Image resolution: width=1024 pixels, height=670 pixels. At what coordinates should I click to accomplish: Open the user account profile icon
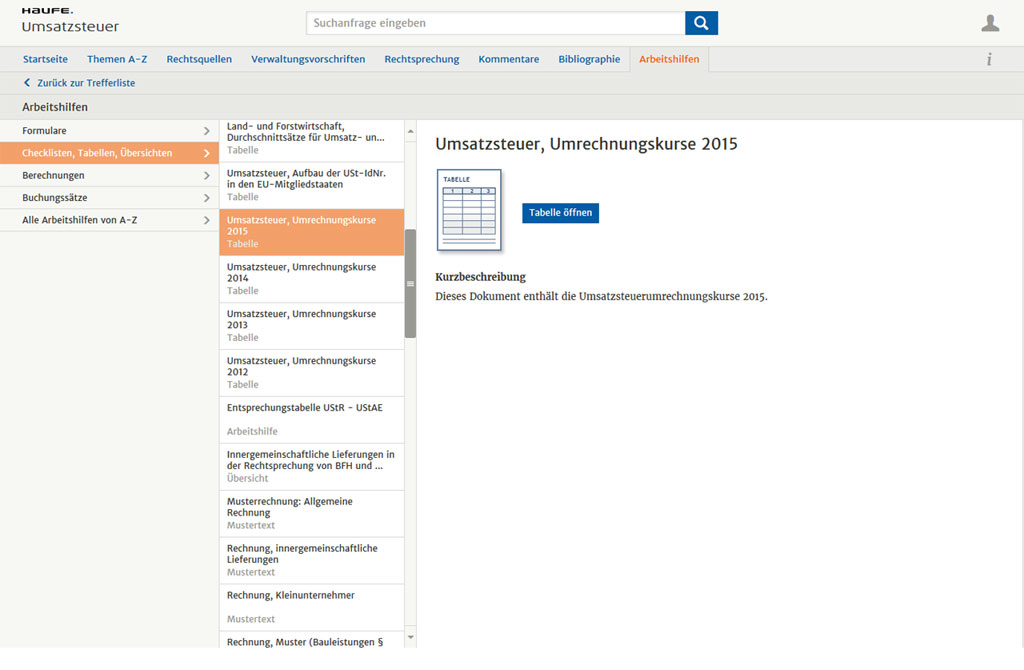[990, 23]
